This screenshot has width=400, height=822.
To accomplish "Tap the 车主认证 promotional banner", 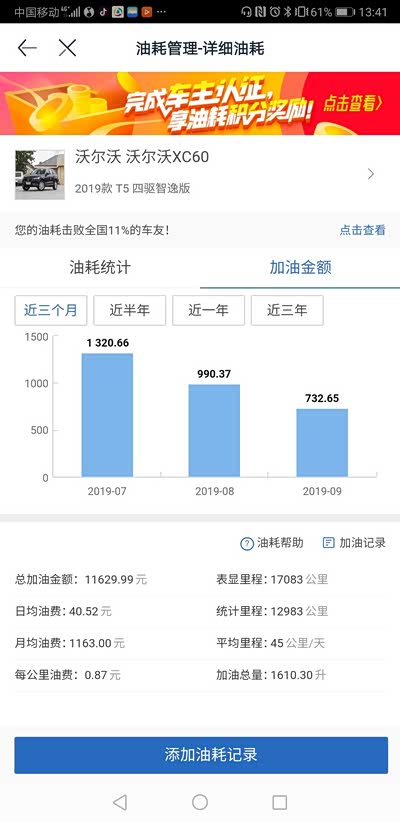I will (x=200, y=103).
